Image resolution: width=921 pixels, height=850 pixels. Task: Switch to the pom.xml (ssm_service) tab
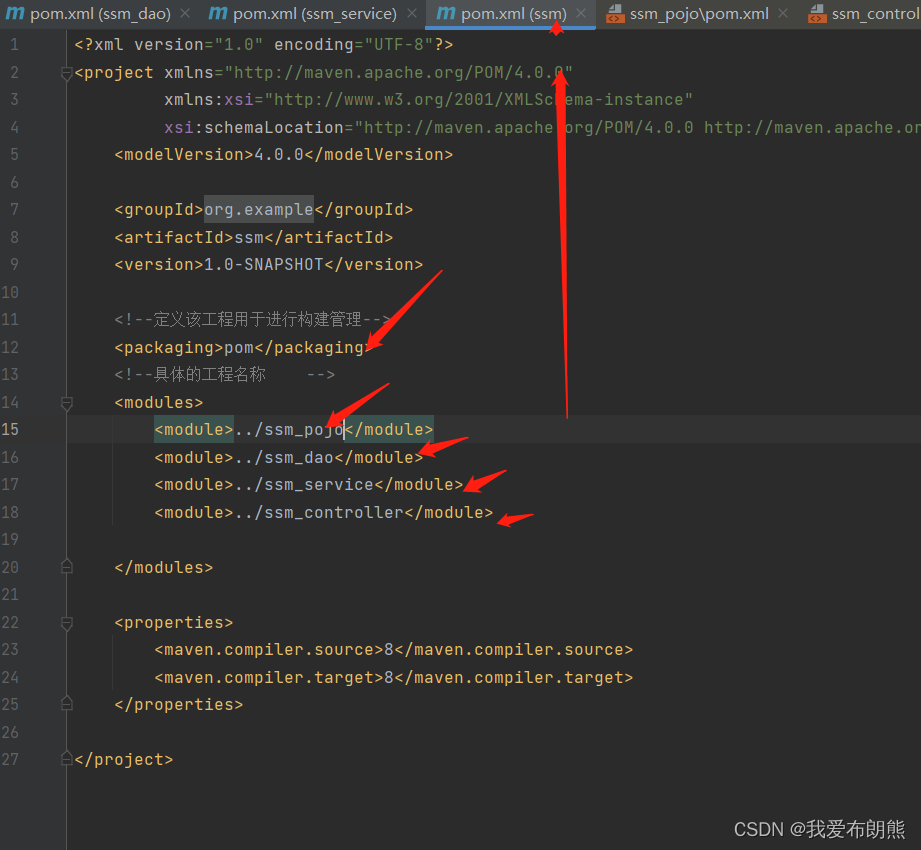coord(314,14)
